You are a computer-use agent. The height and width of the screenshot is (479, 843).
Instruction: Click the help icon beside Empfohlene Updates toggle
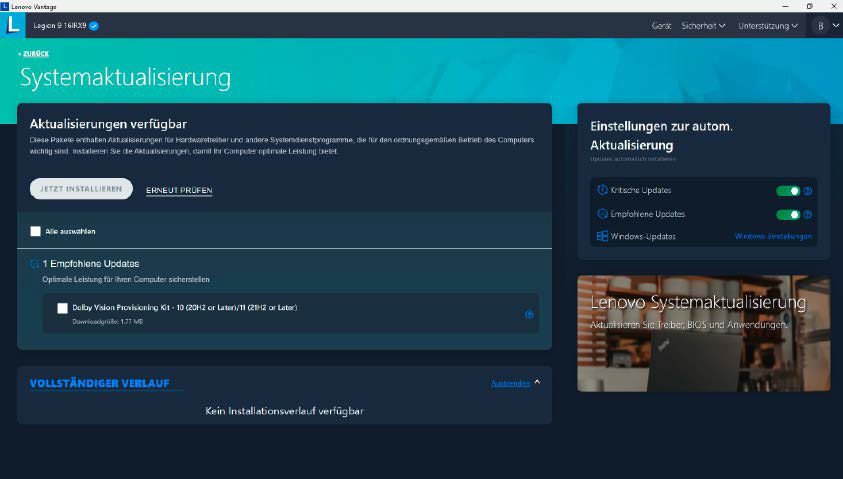807,214
